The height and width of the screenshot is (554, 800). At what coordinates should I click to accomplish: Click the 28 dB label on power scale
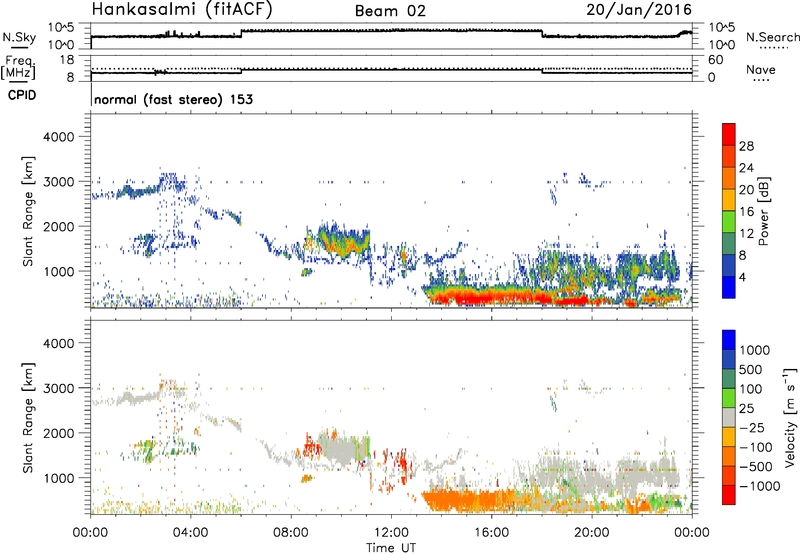(x=746, y=146)
